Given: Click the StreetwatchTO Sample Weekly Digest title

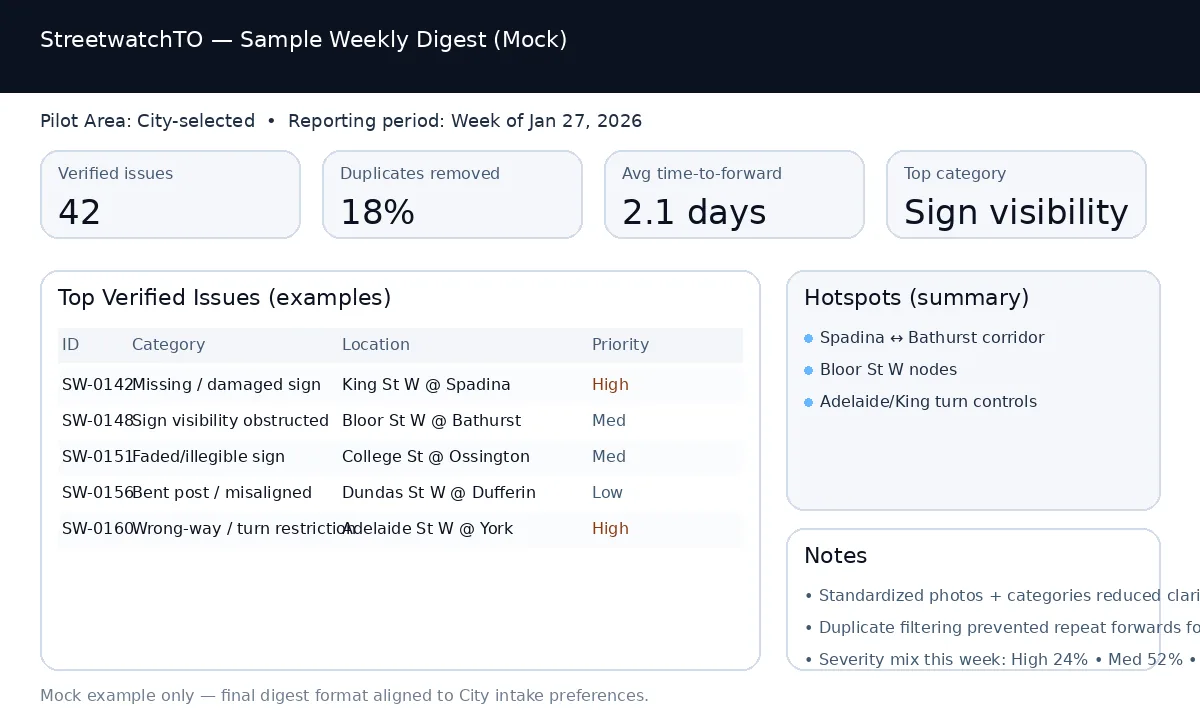Looking at the screenshot, I should [x=304, y=40].
